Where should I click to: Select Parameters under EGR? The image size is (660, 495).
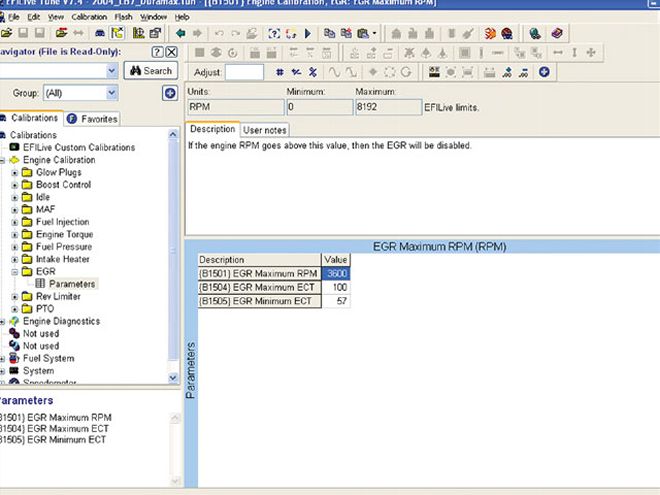pyautogui.click(x=72, y=284)
